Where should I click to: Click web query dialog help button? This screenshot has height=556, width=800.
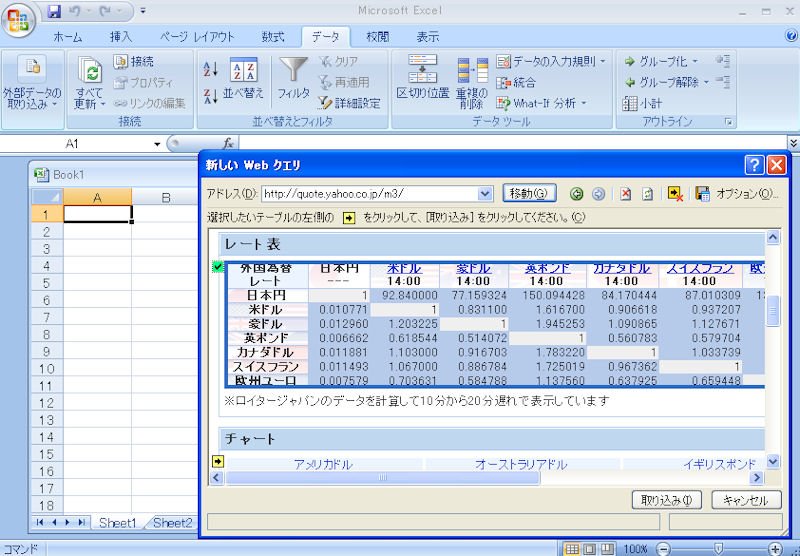coord(754,165)
